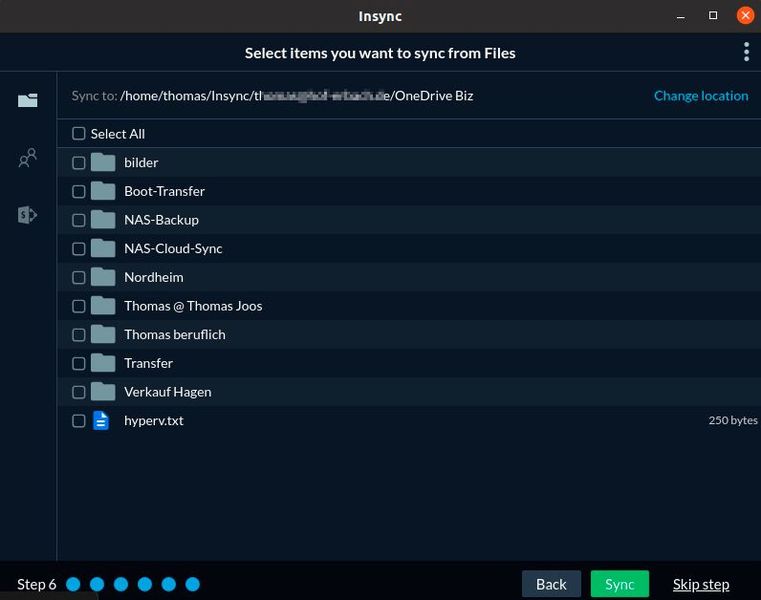Select the Thomas beruflich folder name

175,334
